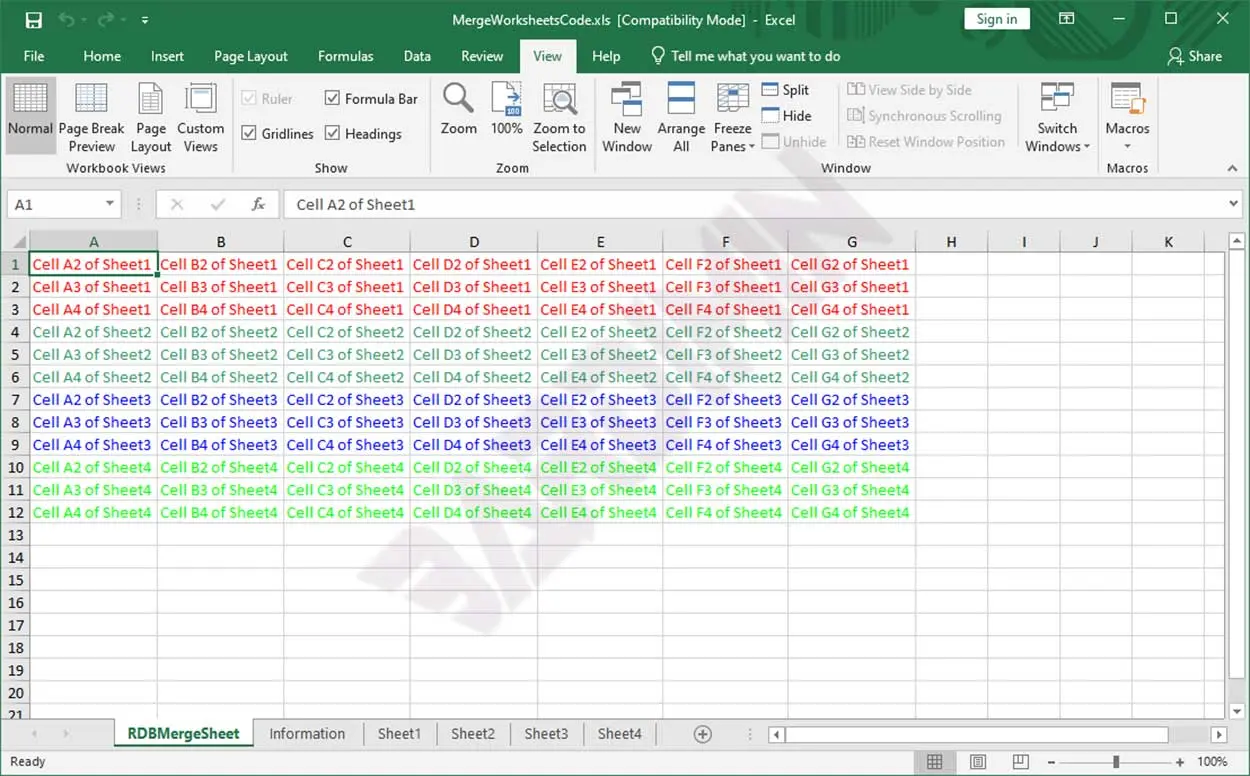Click the Split window button
The width and height of the screenshot is (1250, 776).
click(x=786, y=90)
